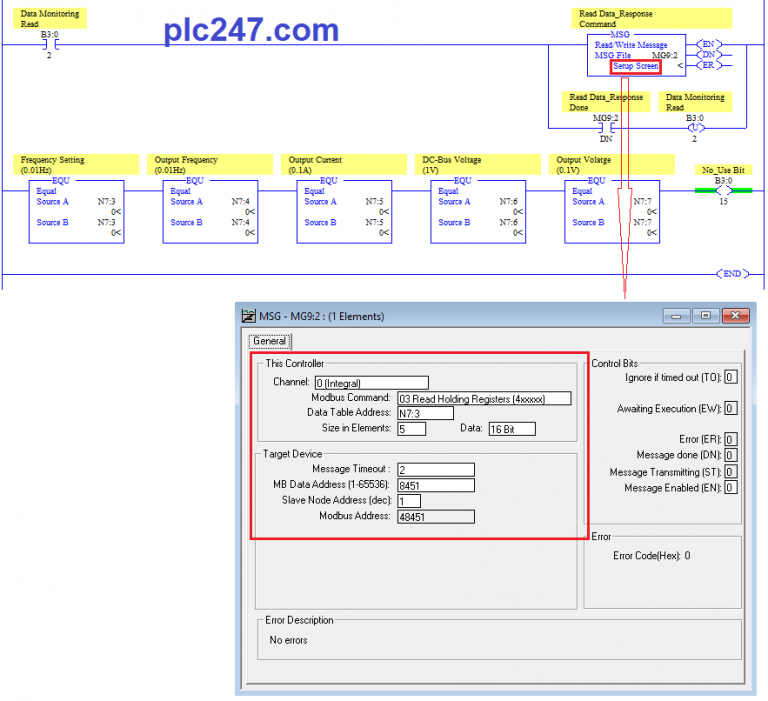Click Source B N7:4 in Output Frequency block
768x701 pixels.
[x=210, y=222]
